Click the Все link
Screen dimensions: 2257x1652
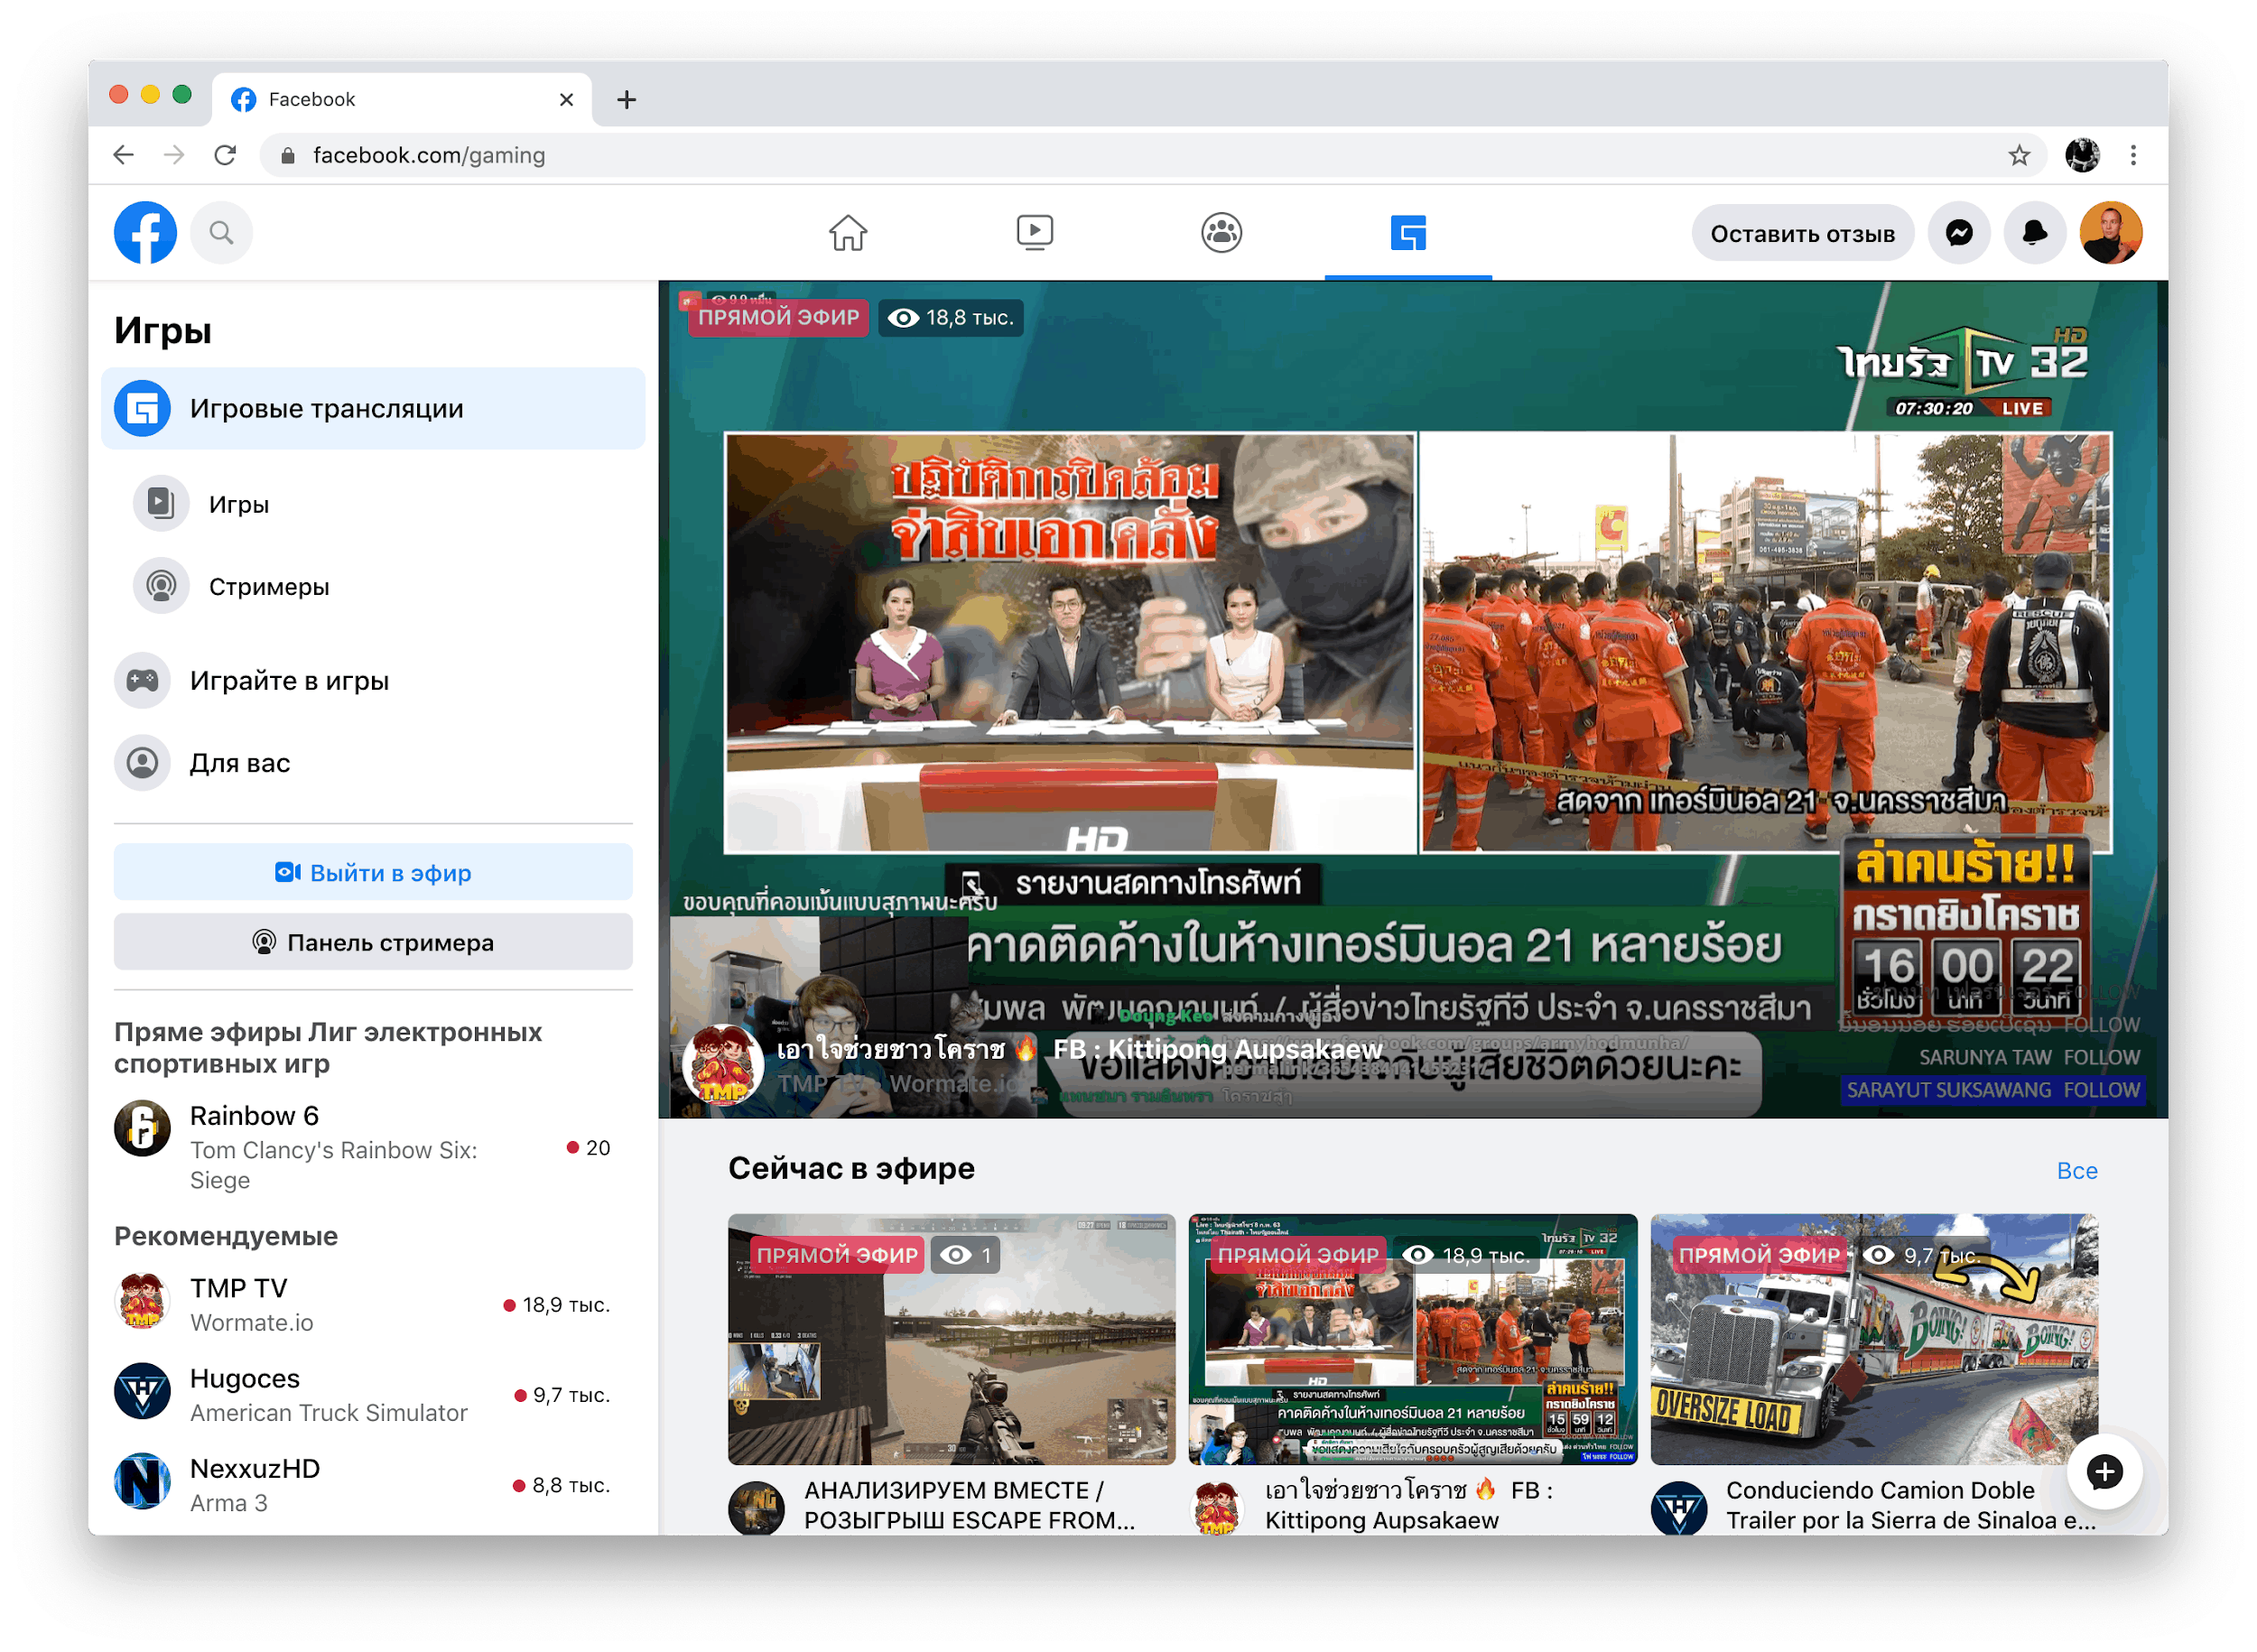tap(2076, 1170)
